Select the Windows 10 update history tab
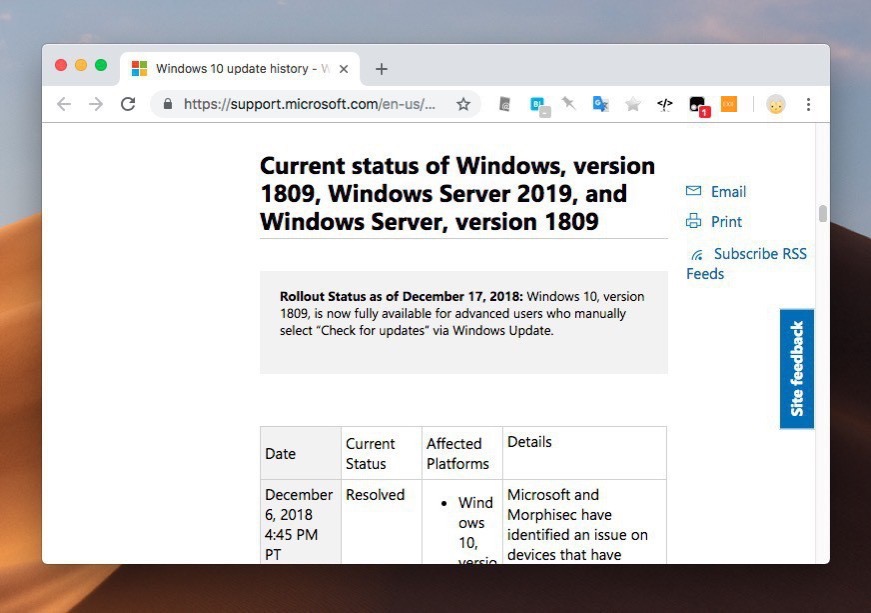 pyautogui.click(x=240, y=69)
